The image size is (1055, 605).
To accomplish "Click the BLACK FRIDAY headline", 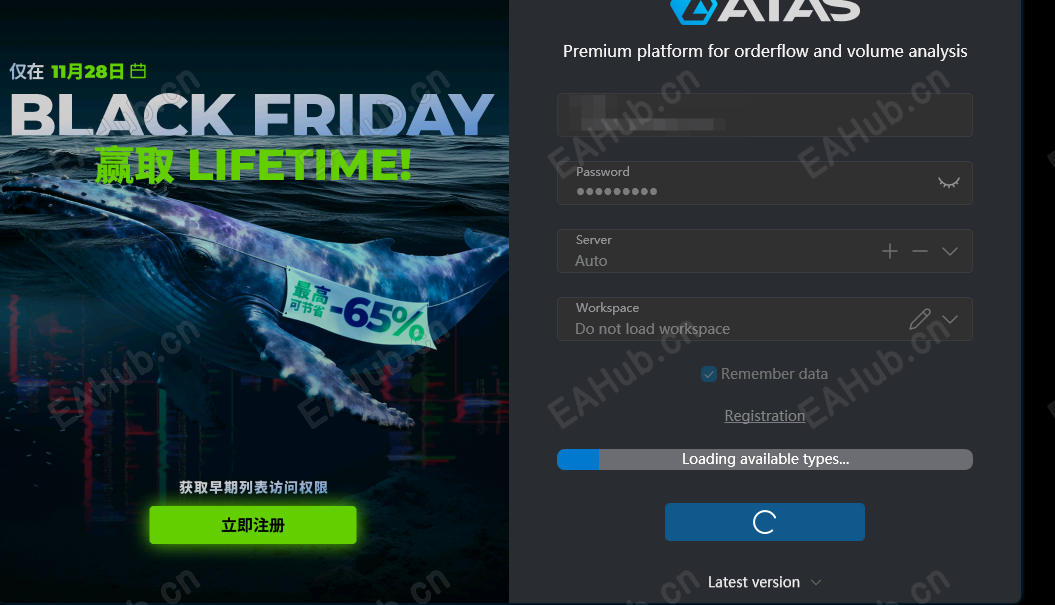I will coord(252,114).
